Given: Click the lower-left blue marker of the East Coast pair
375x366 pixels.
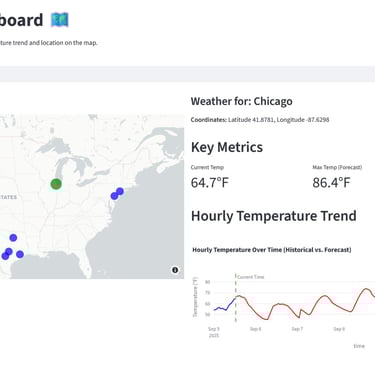Looking at the screenshot, I should coord(114,196).
